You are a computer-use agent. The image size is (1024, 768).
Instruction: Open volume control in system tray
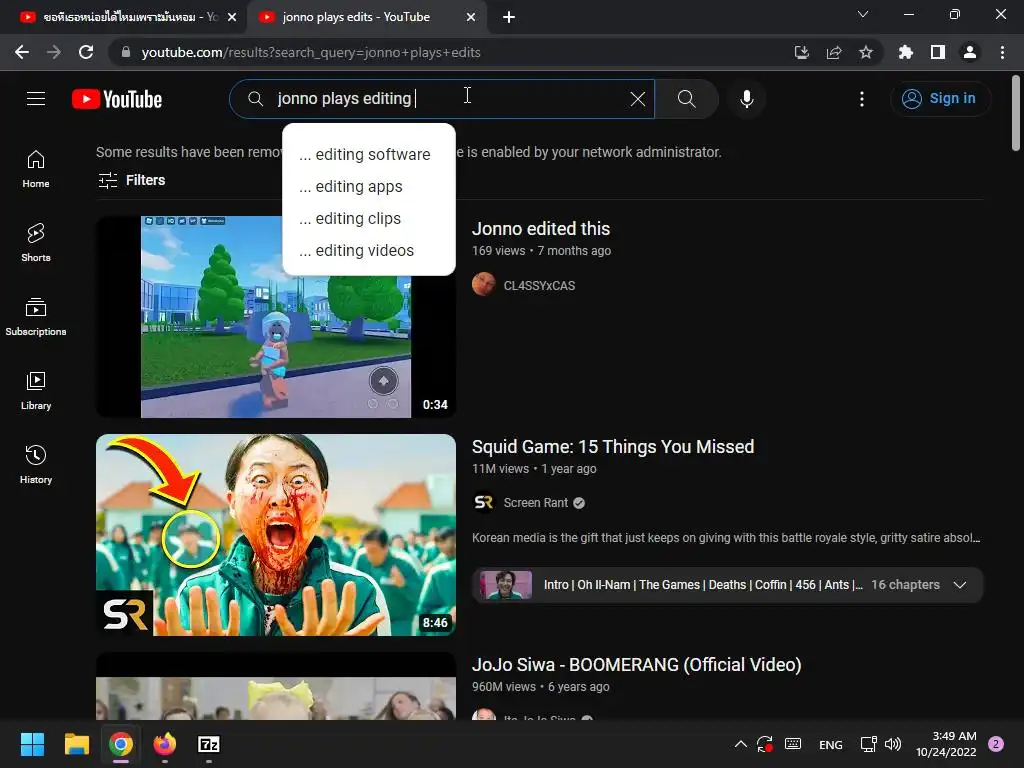(893, 744)
